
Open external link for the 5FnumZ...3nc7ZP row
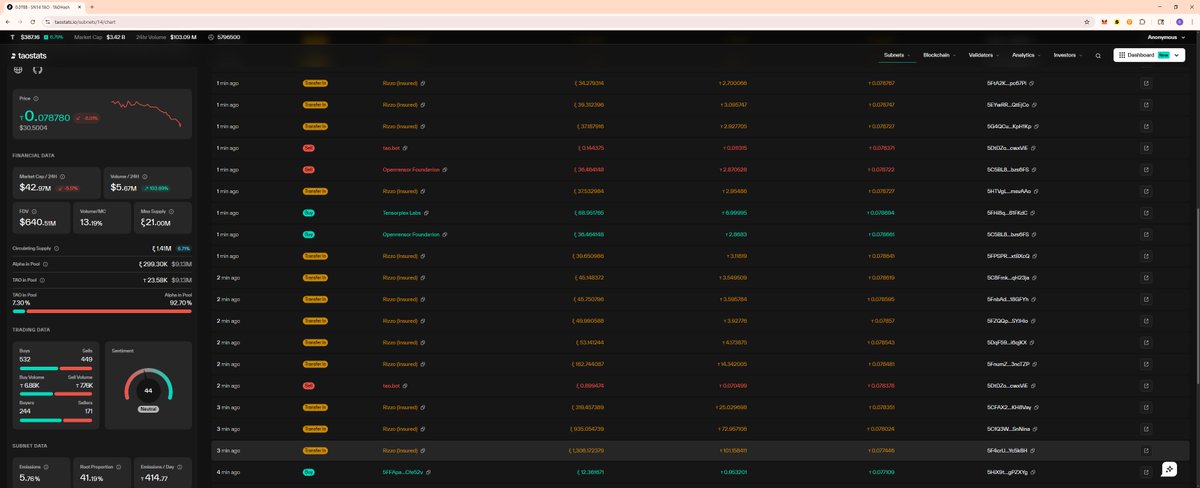coord(1146,364)
